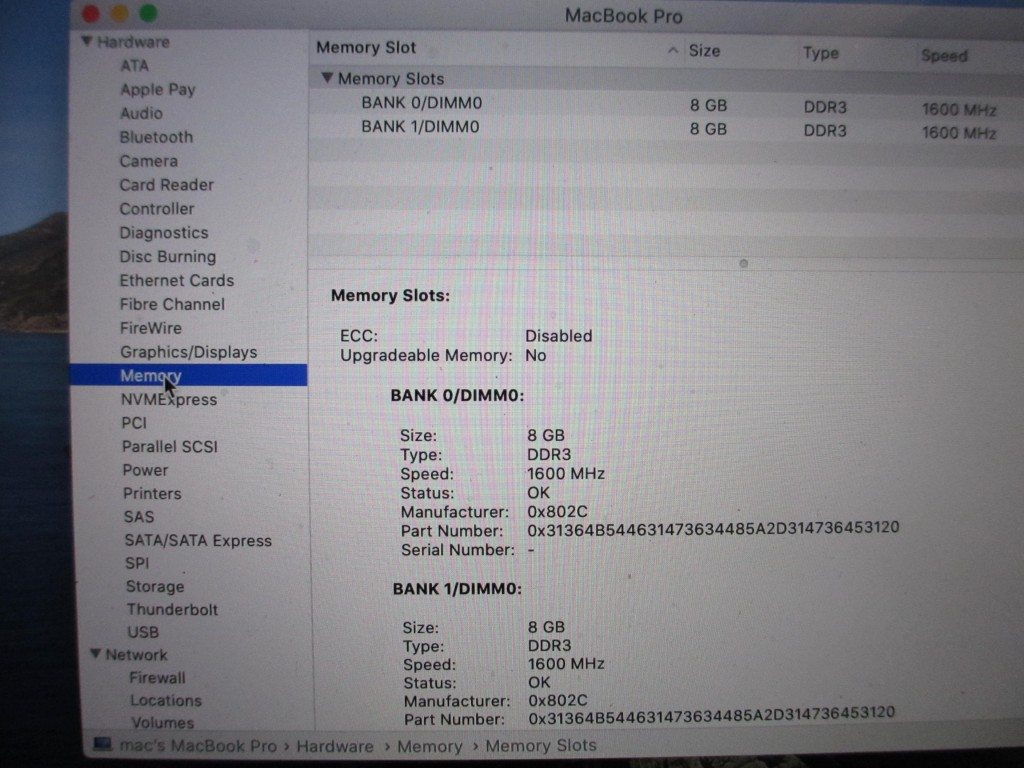Select NVMExpress in the sidebar
The width and height of the screenshot is (1024, 768).
tap(169, 400)
